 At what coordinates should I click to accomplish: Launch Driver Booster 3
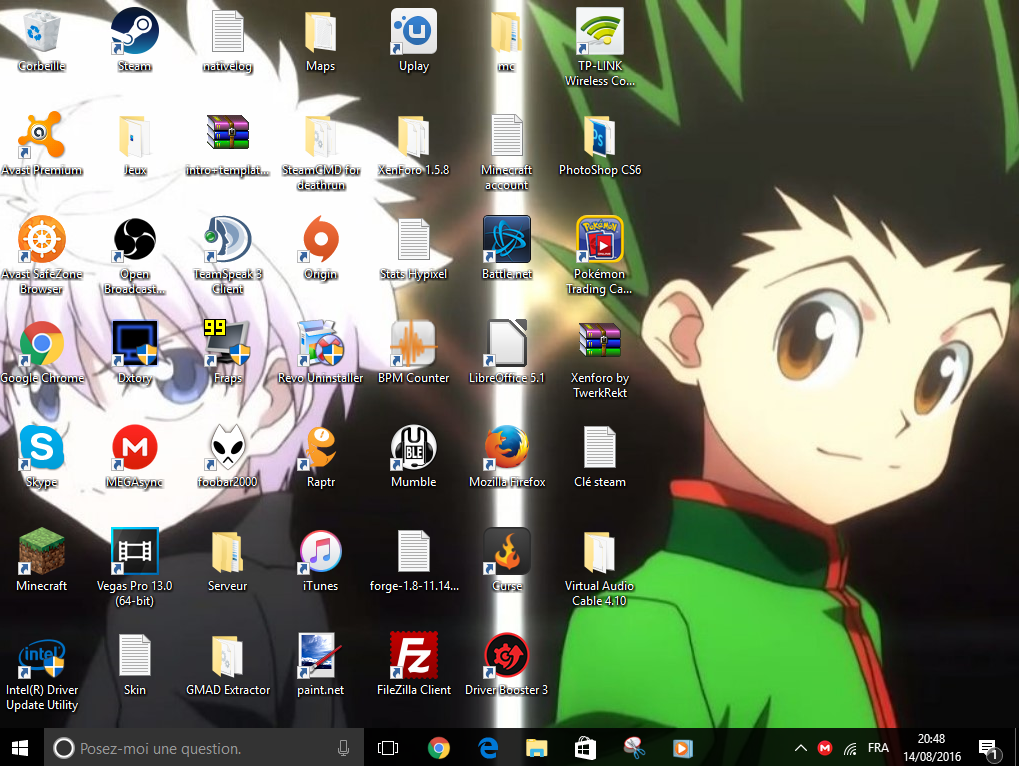coord(507,655)
